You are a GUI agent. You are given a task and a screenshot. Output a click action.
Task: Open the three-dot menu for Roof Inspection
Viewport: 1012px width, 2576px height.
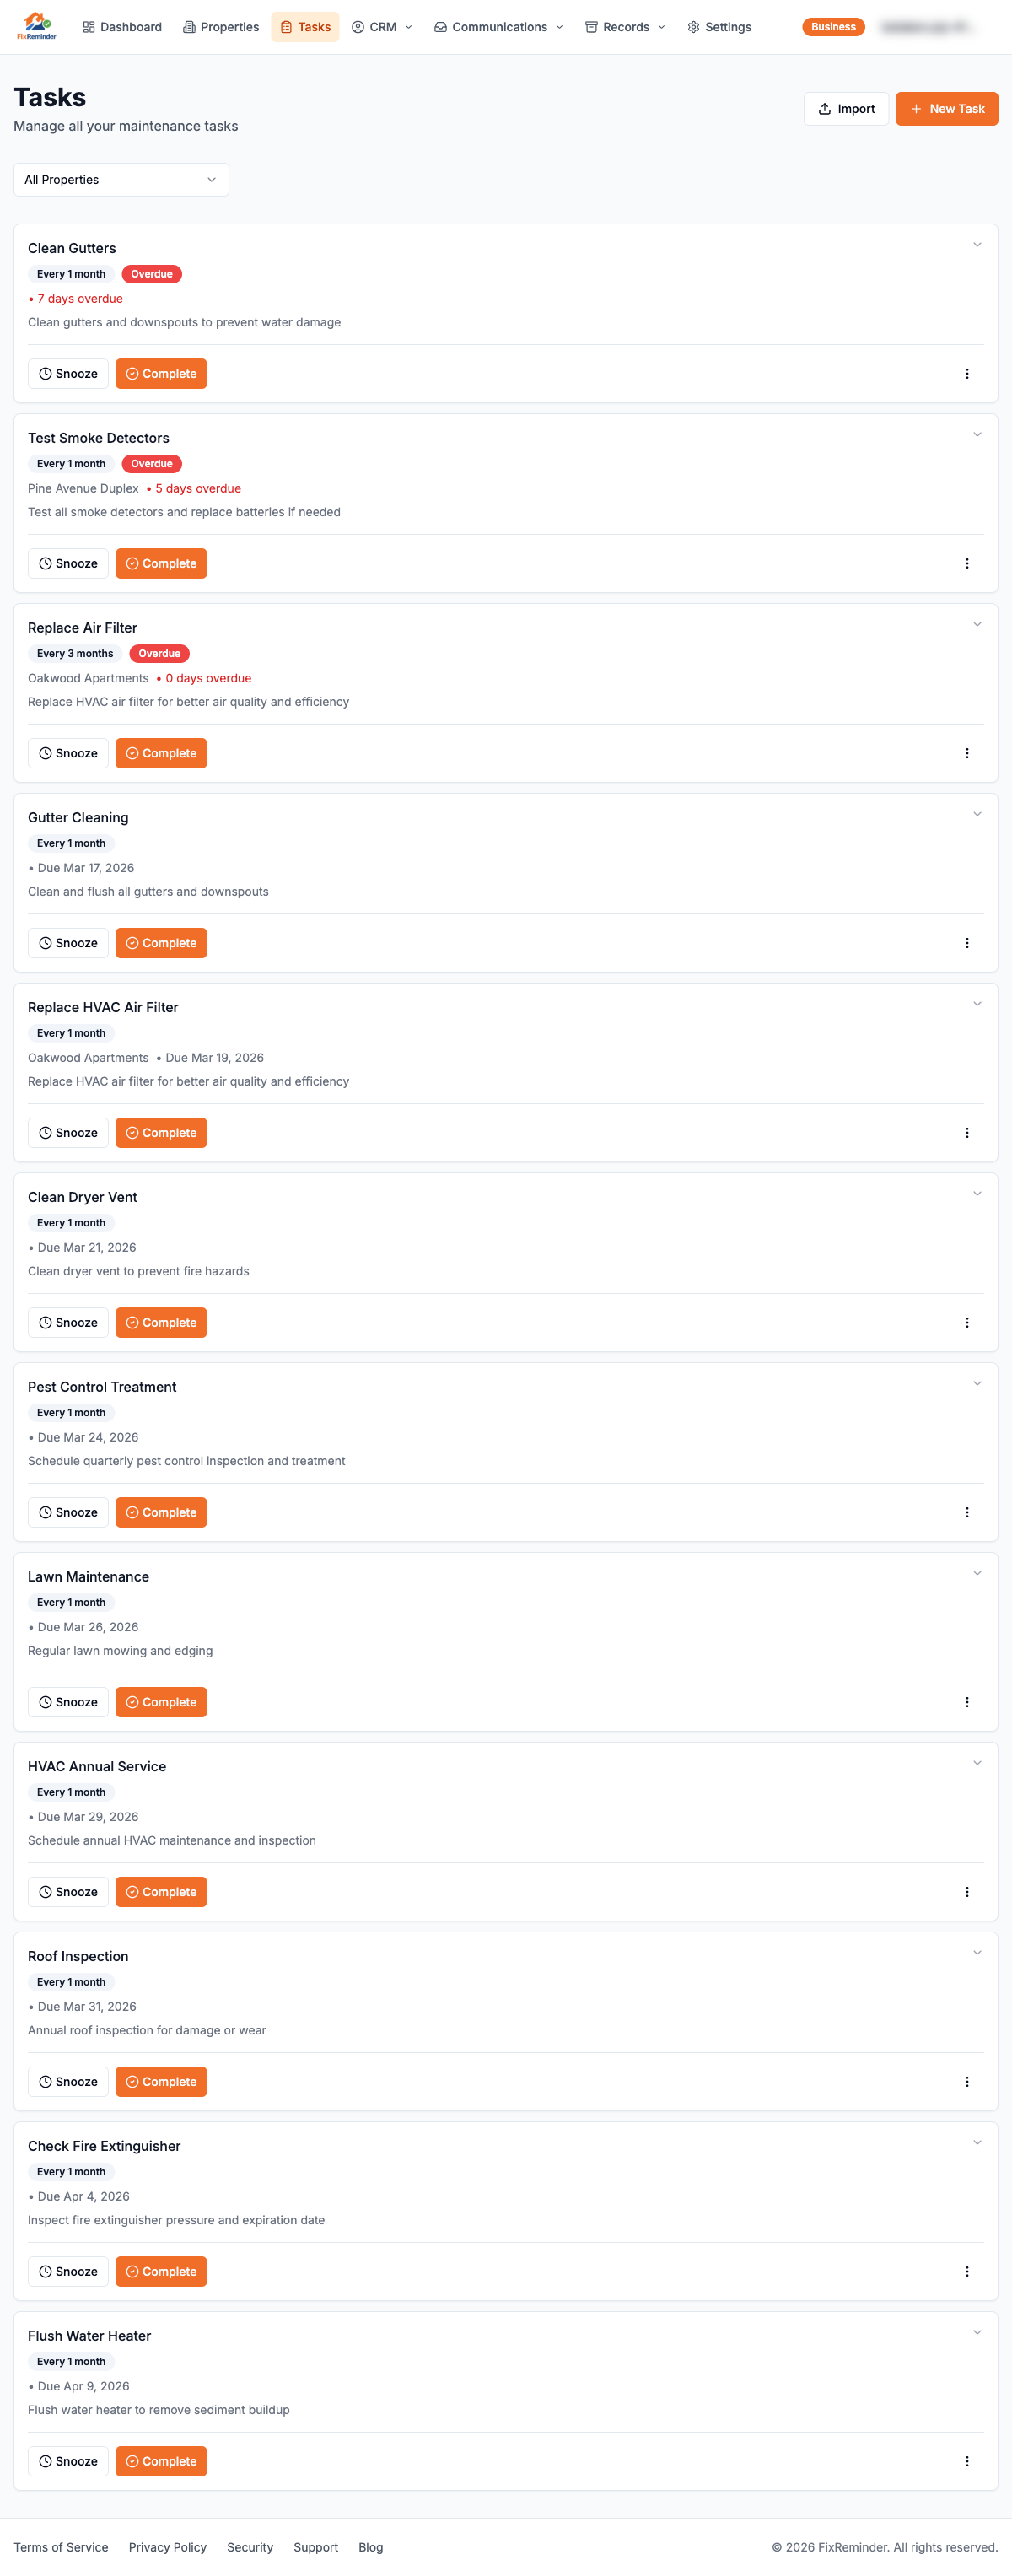967,2081
